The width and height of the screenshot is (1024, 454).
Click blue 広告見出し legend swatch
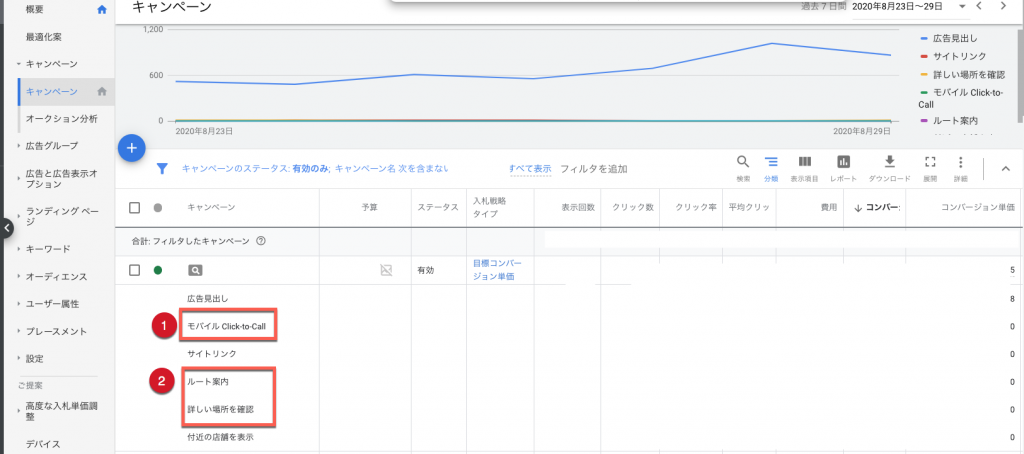923,39
